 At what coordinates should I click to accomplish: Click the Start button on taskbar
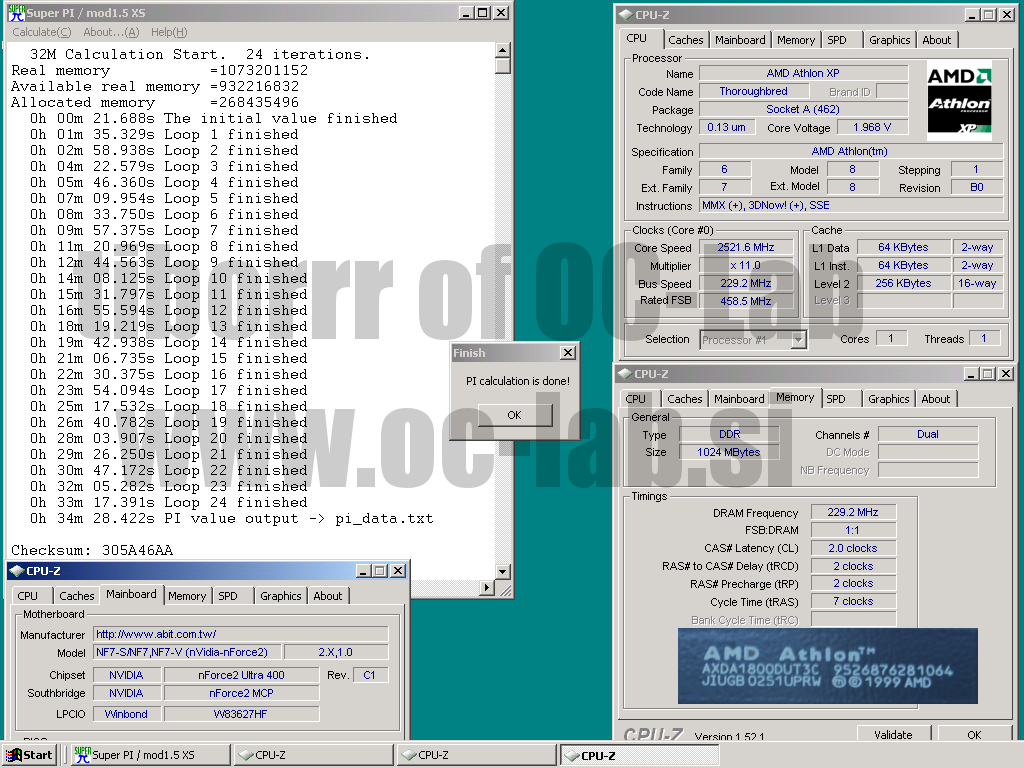29,755
